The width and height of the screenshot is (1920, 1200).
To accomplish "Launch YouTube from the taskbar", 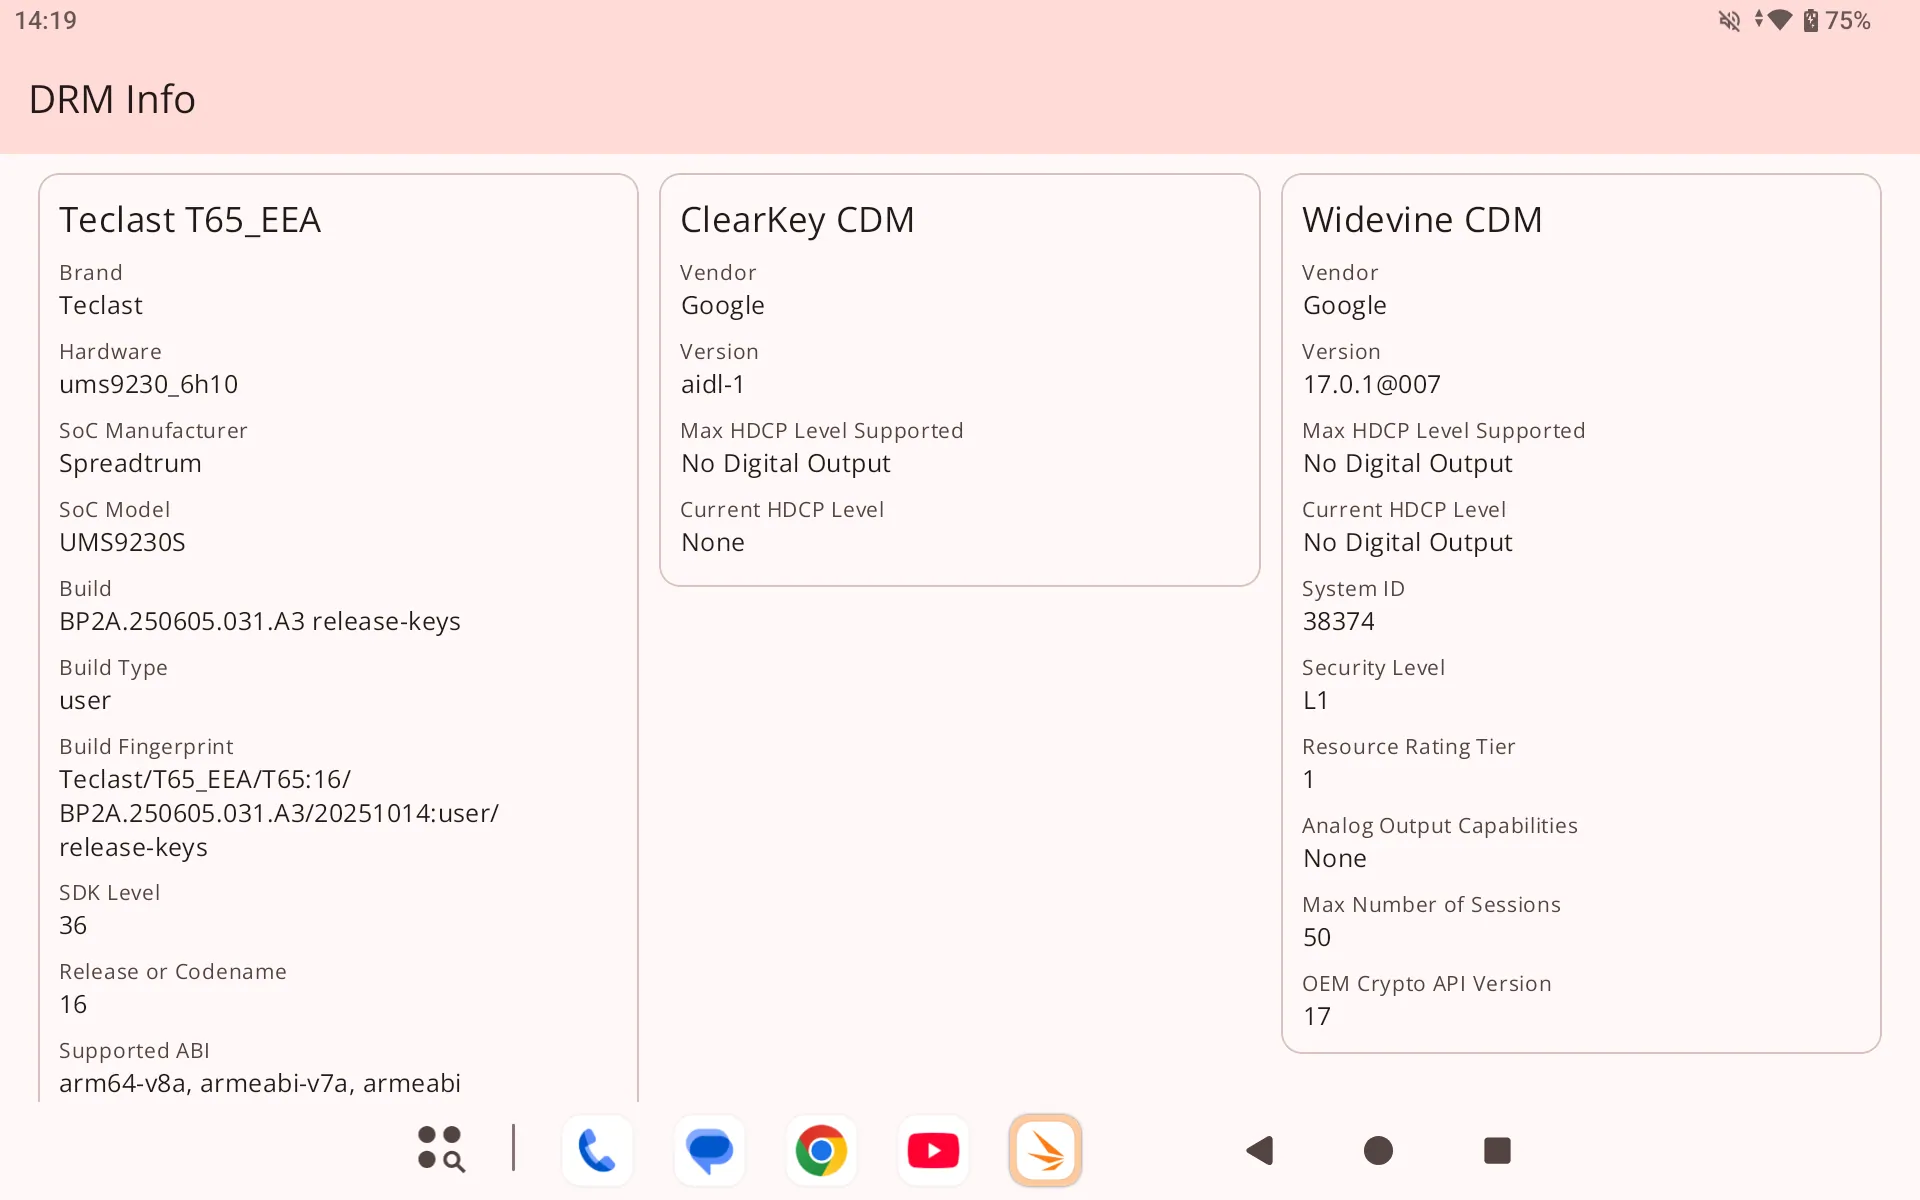I will pos(933,1150).
